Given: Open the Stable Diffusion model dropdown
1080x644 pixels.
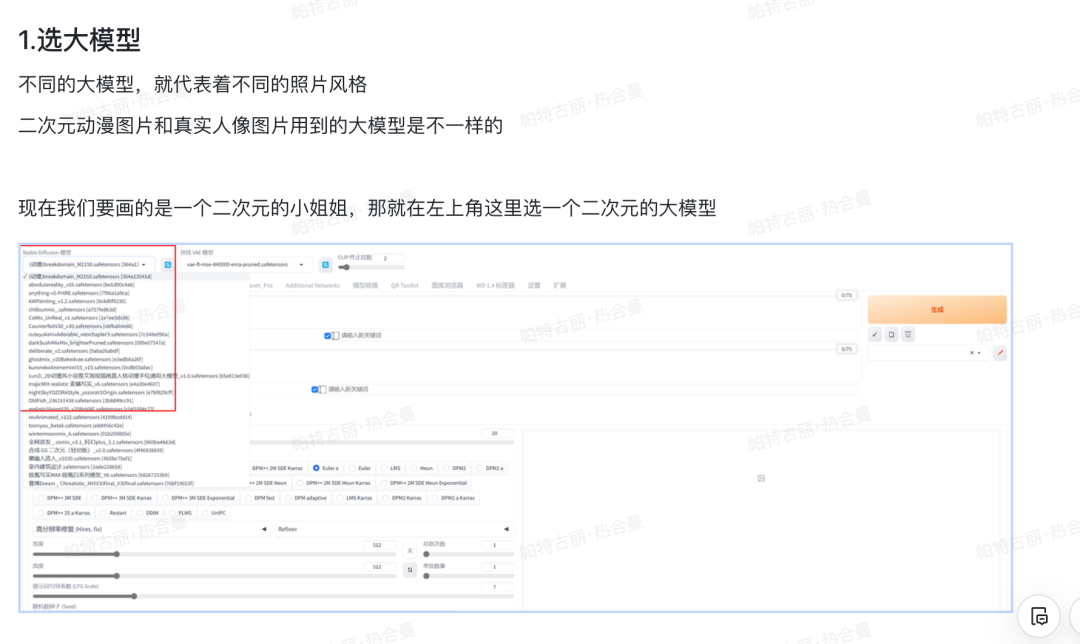Looking at the screenshot, I should [x=87, y=264].
